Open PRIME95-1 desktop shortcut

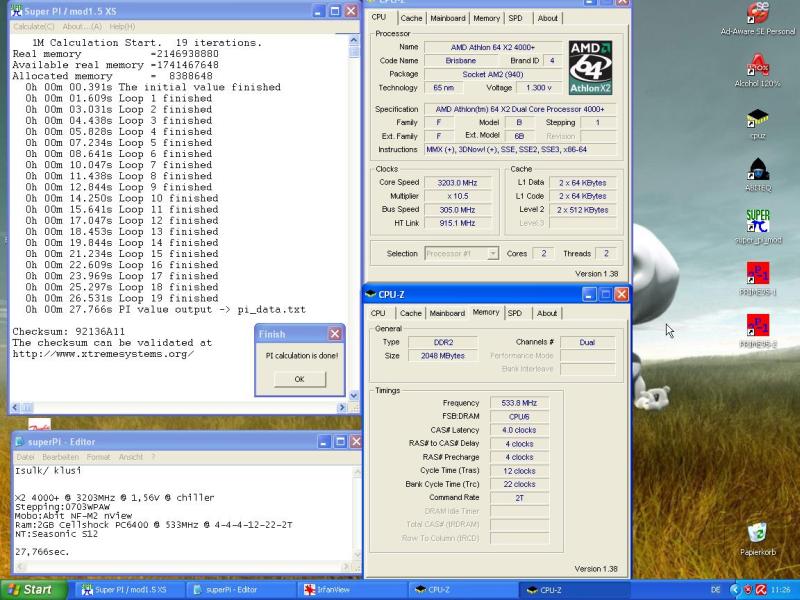[x=758, y=273]
